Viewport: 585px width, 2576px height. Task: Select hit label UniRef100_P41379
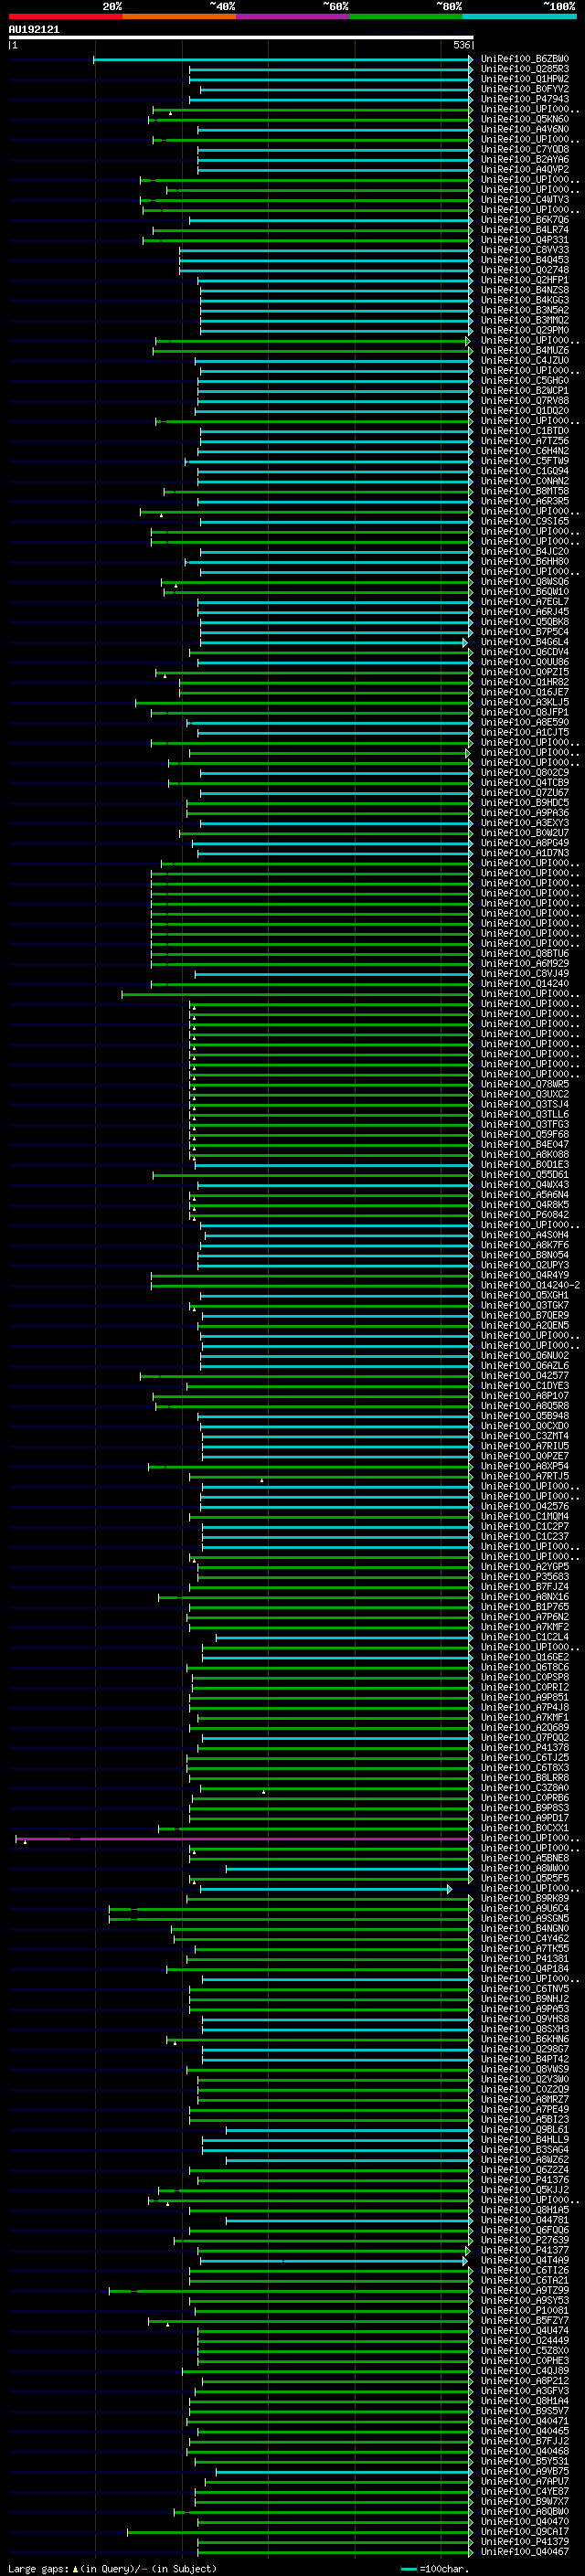525,2541
